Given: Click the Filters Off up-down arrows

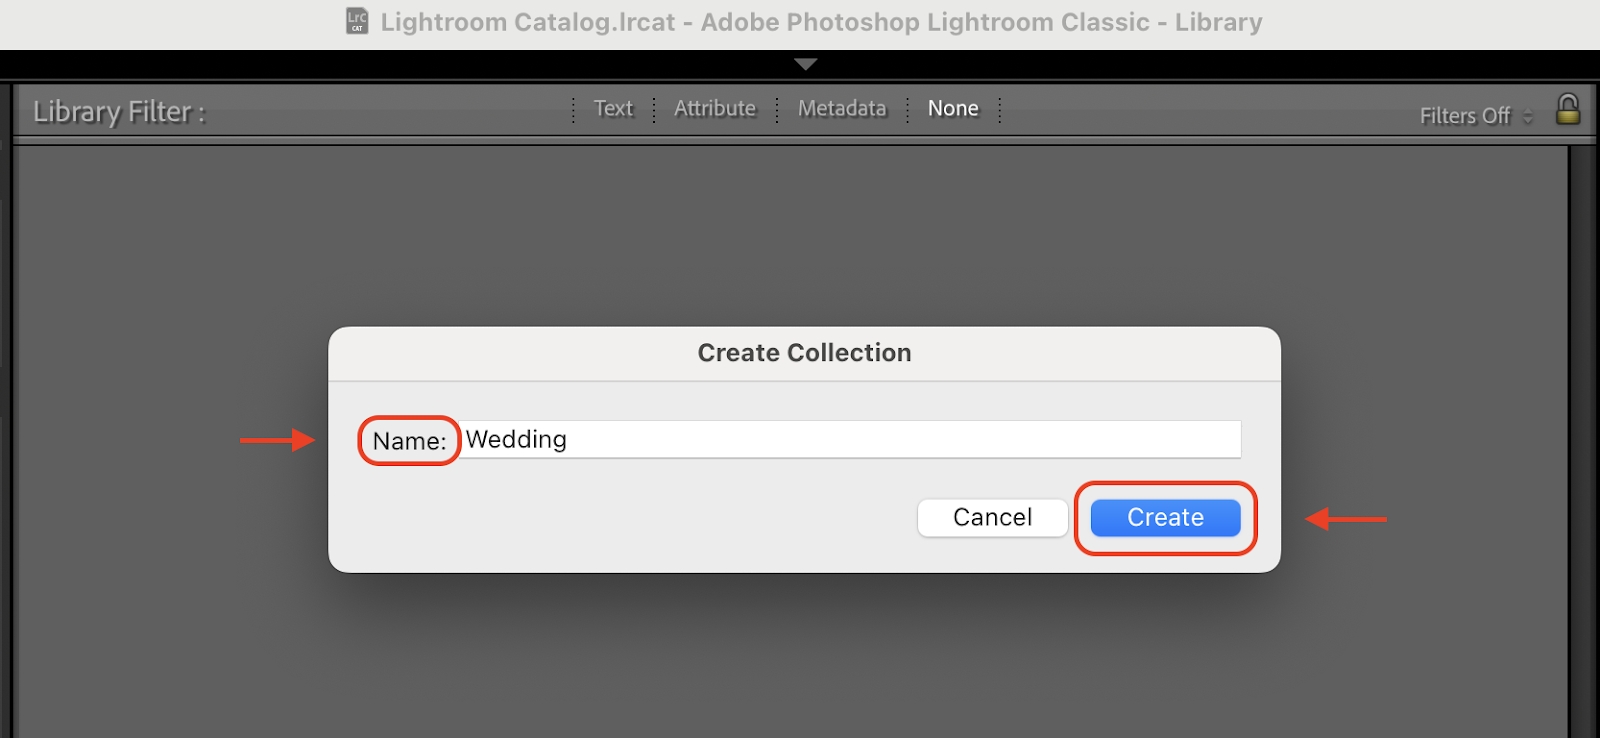Looking at the screenshot, I should (1527, 116).
